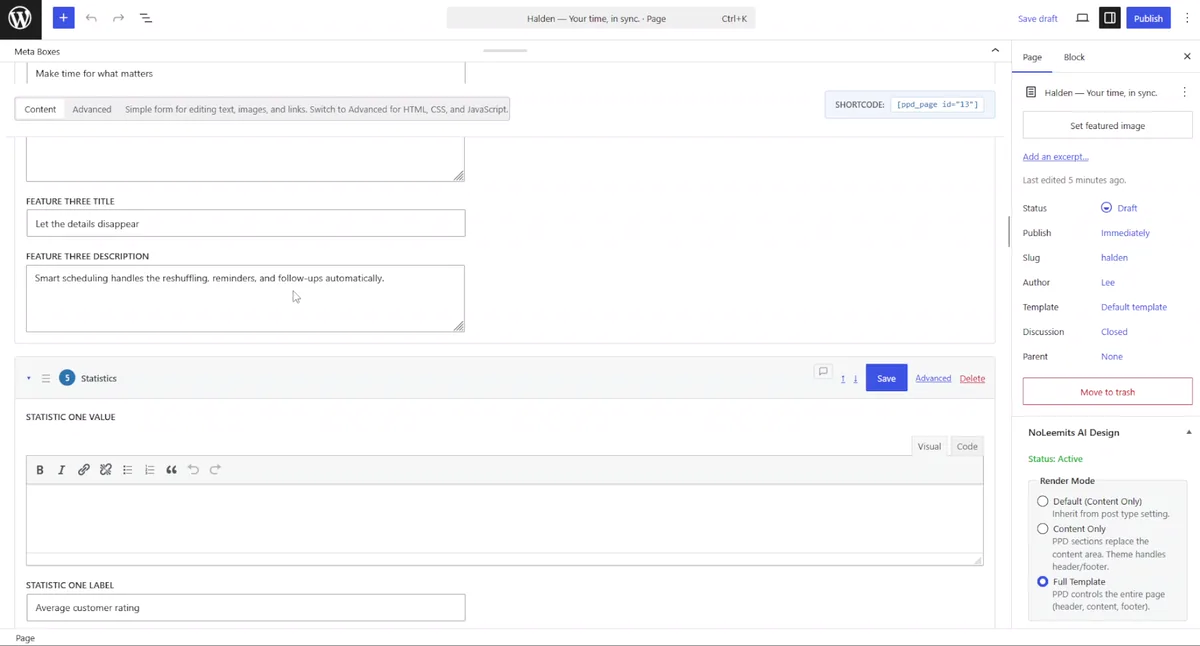The image size is (1200, 646).
Task: Move Statistics section up arrow
Action: click(x=843, y=379)
